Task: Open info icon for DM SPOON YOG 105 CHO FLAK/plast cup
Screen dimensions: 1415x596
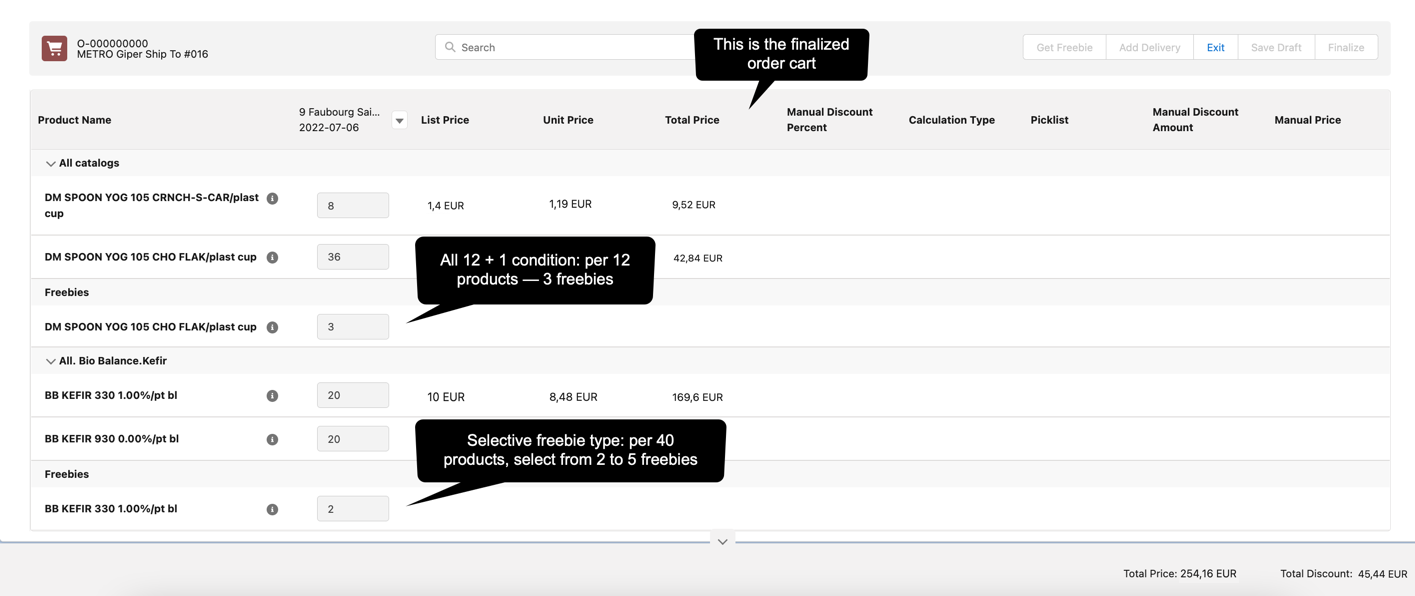Action: coord(272,256)
